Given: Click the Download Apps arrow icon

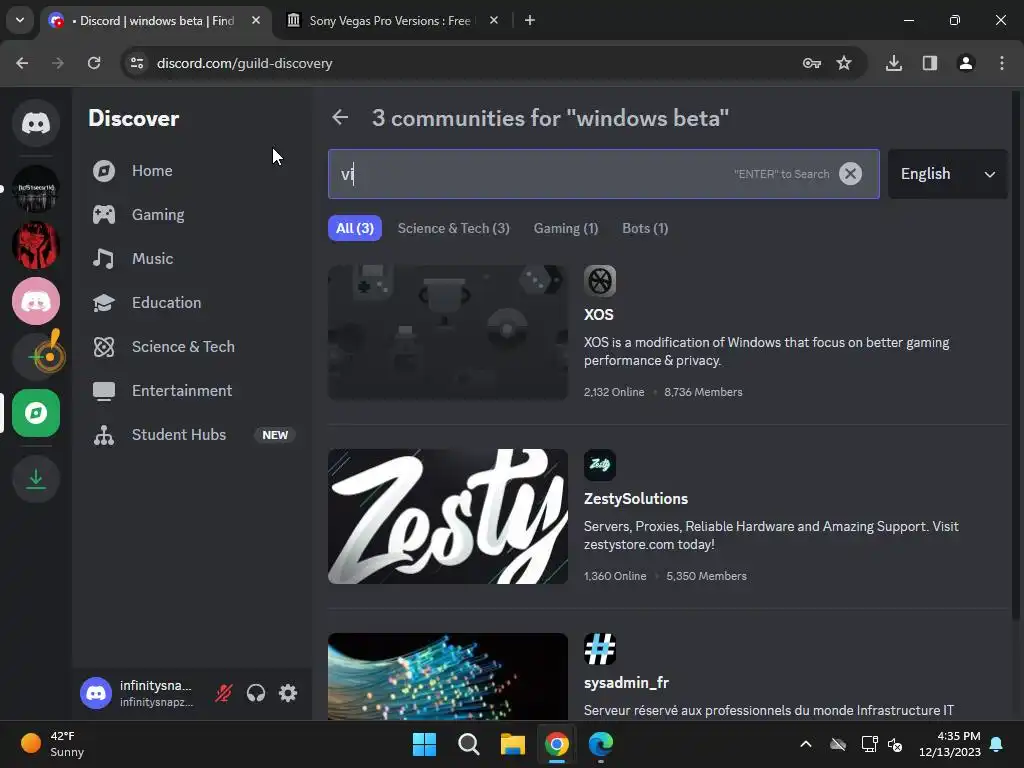Looking at the screenshot, I should (x=36, y=479).
